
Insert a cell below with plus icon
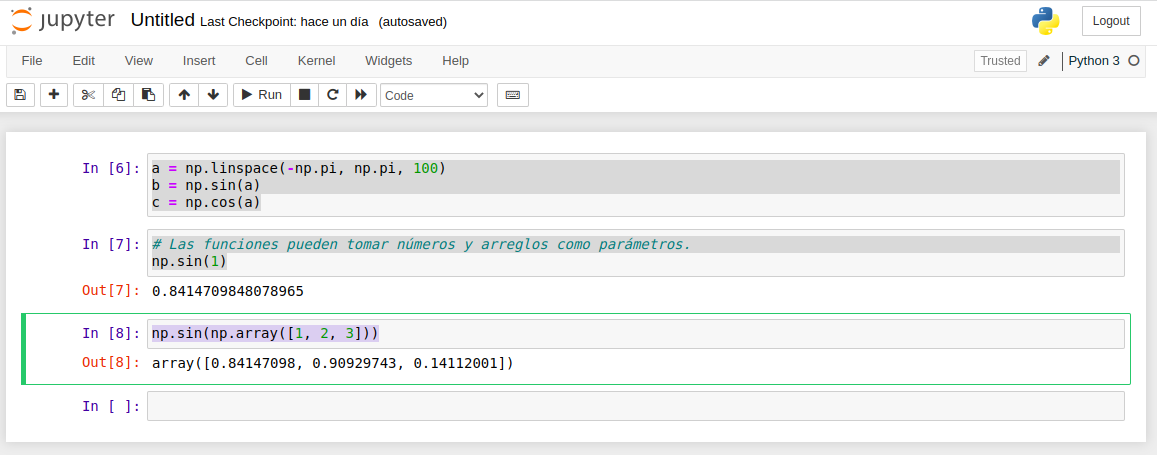coord(54,95)
